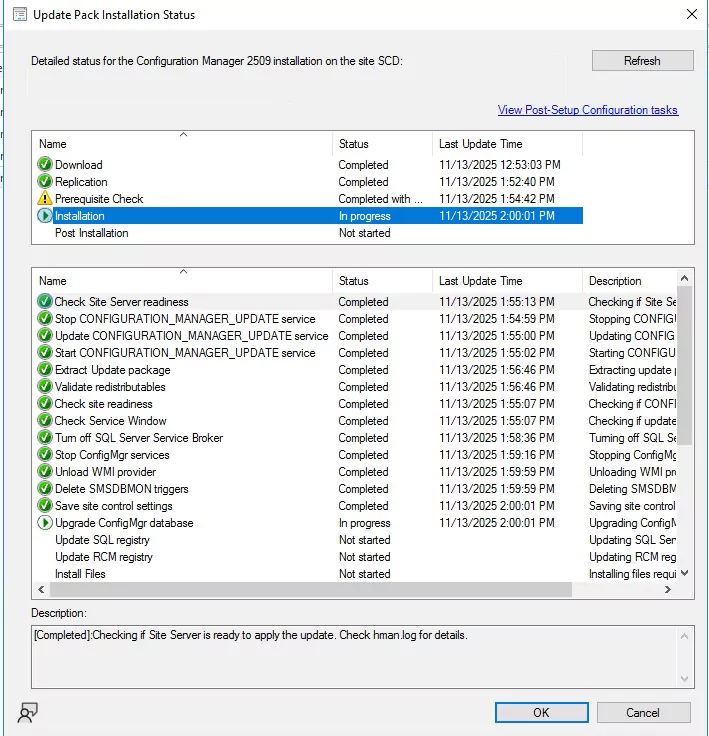The image size is (709, 736).
Task: Click the horizontal scrollbar thumb in lower list
Action: pyautogui.click(x=311, y=589)
